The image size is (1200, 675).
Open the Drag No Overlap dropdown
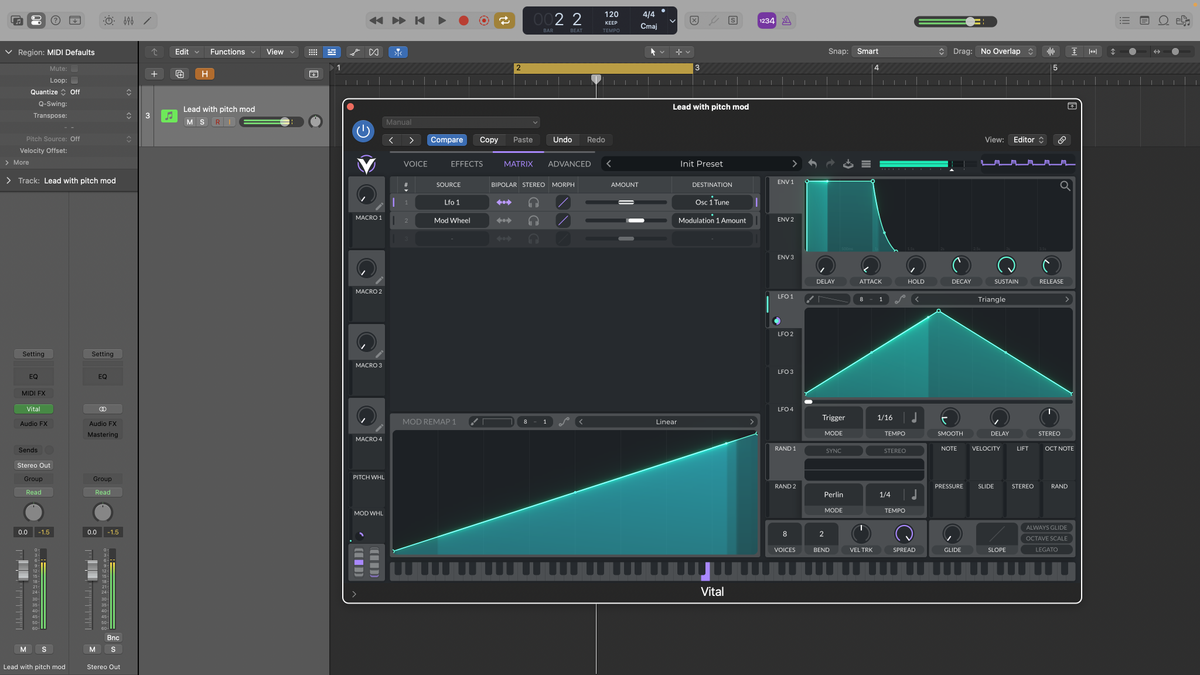click(1007, 52)
